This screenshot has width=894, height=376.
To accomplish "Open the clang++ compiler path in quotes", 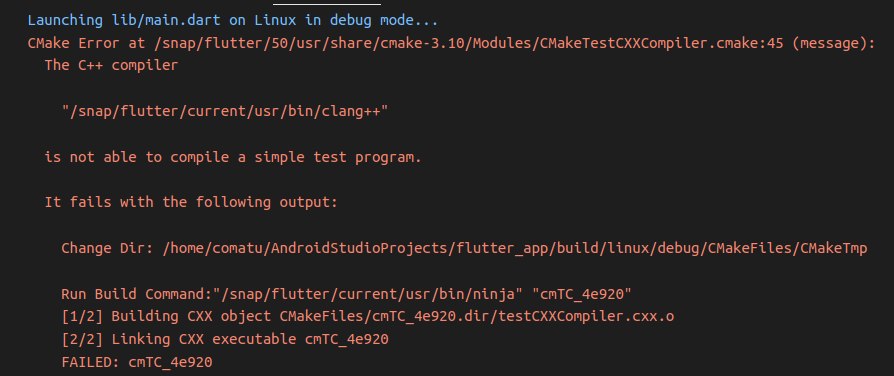I will coord(225,111).
